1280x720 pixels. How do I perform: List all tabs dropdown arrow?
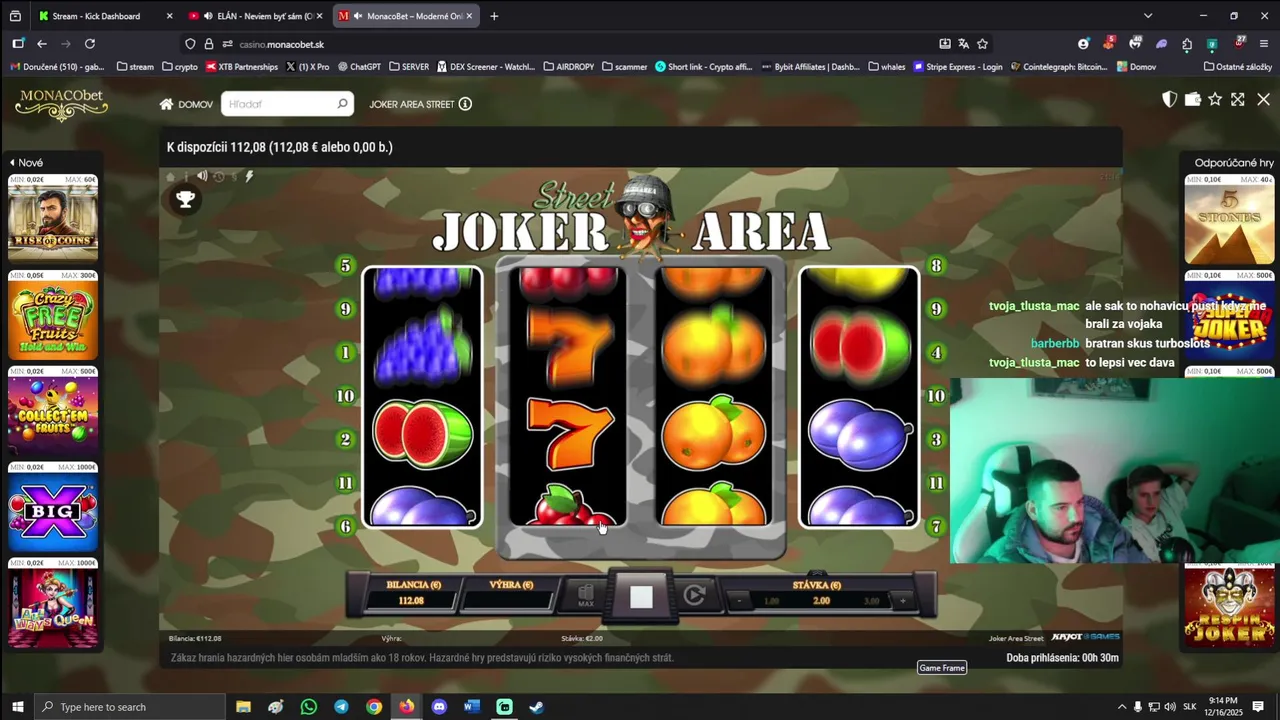(1148, 16)
